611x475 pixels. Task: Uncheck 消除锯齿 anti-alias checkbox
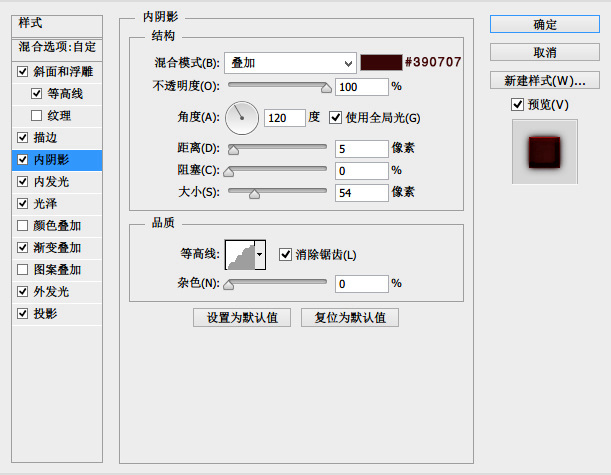click(285, 255)
